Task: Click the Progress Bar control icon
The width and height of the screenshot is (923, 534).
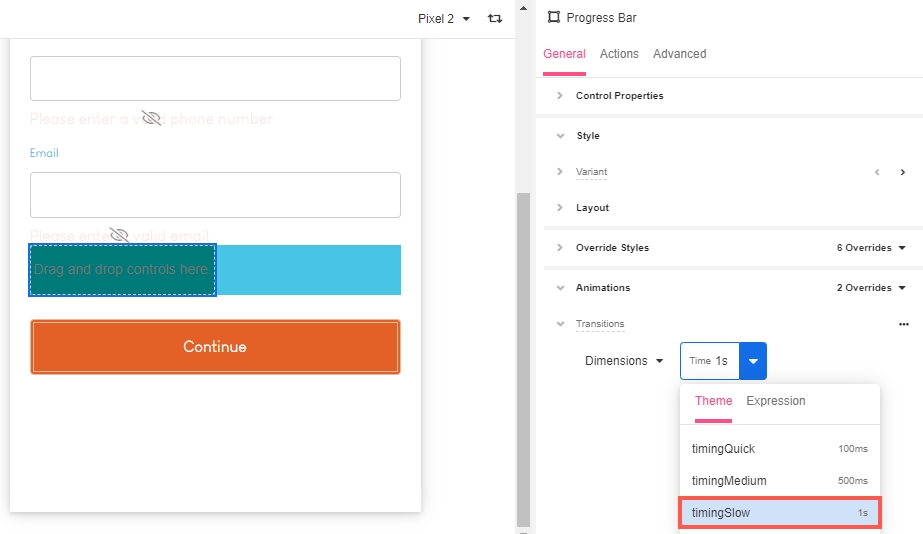Action: pos(553,17)
